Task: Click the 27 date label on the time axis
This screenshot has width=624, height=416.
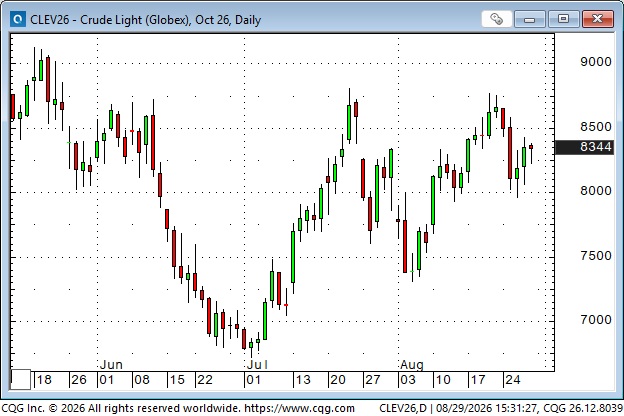Action: click(x=373, y=380)
